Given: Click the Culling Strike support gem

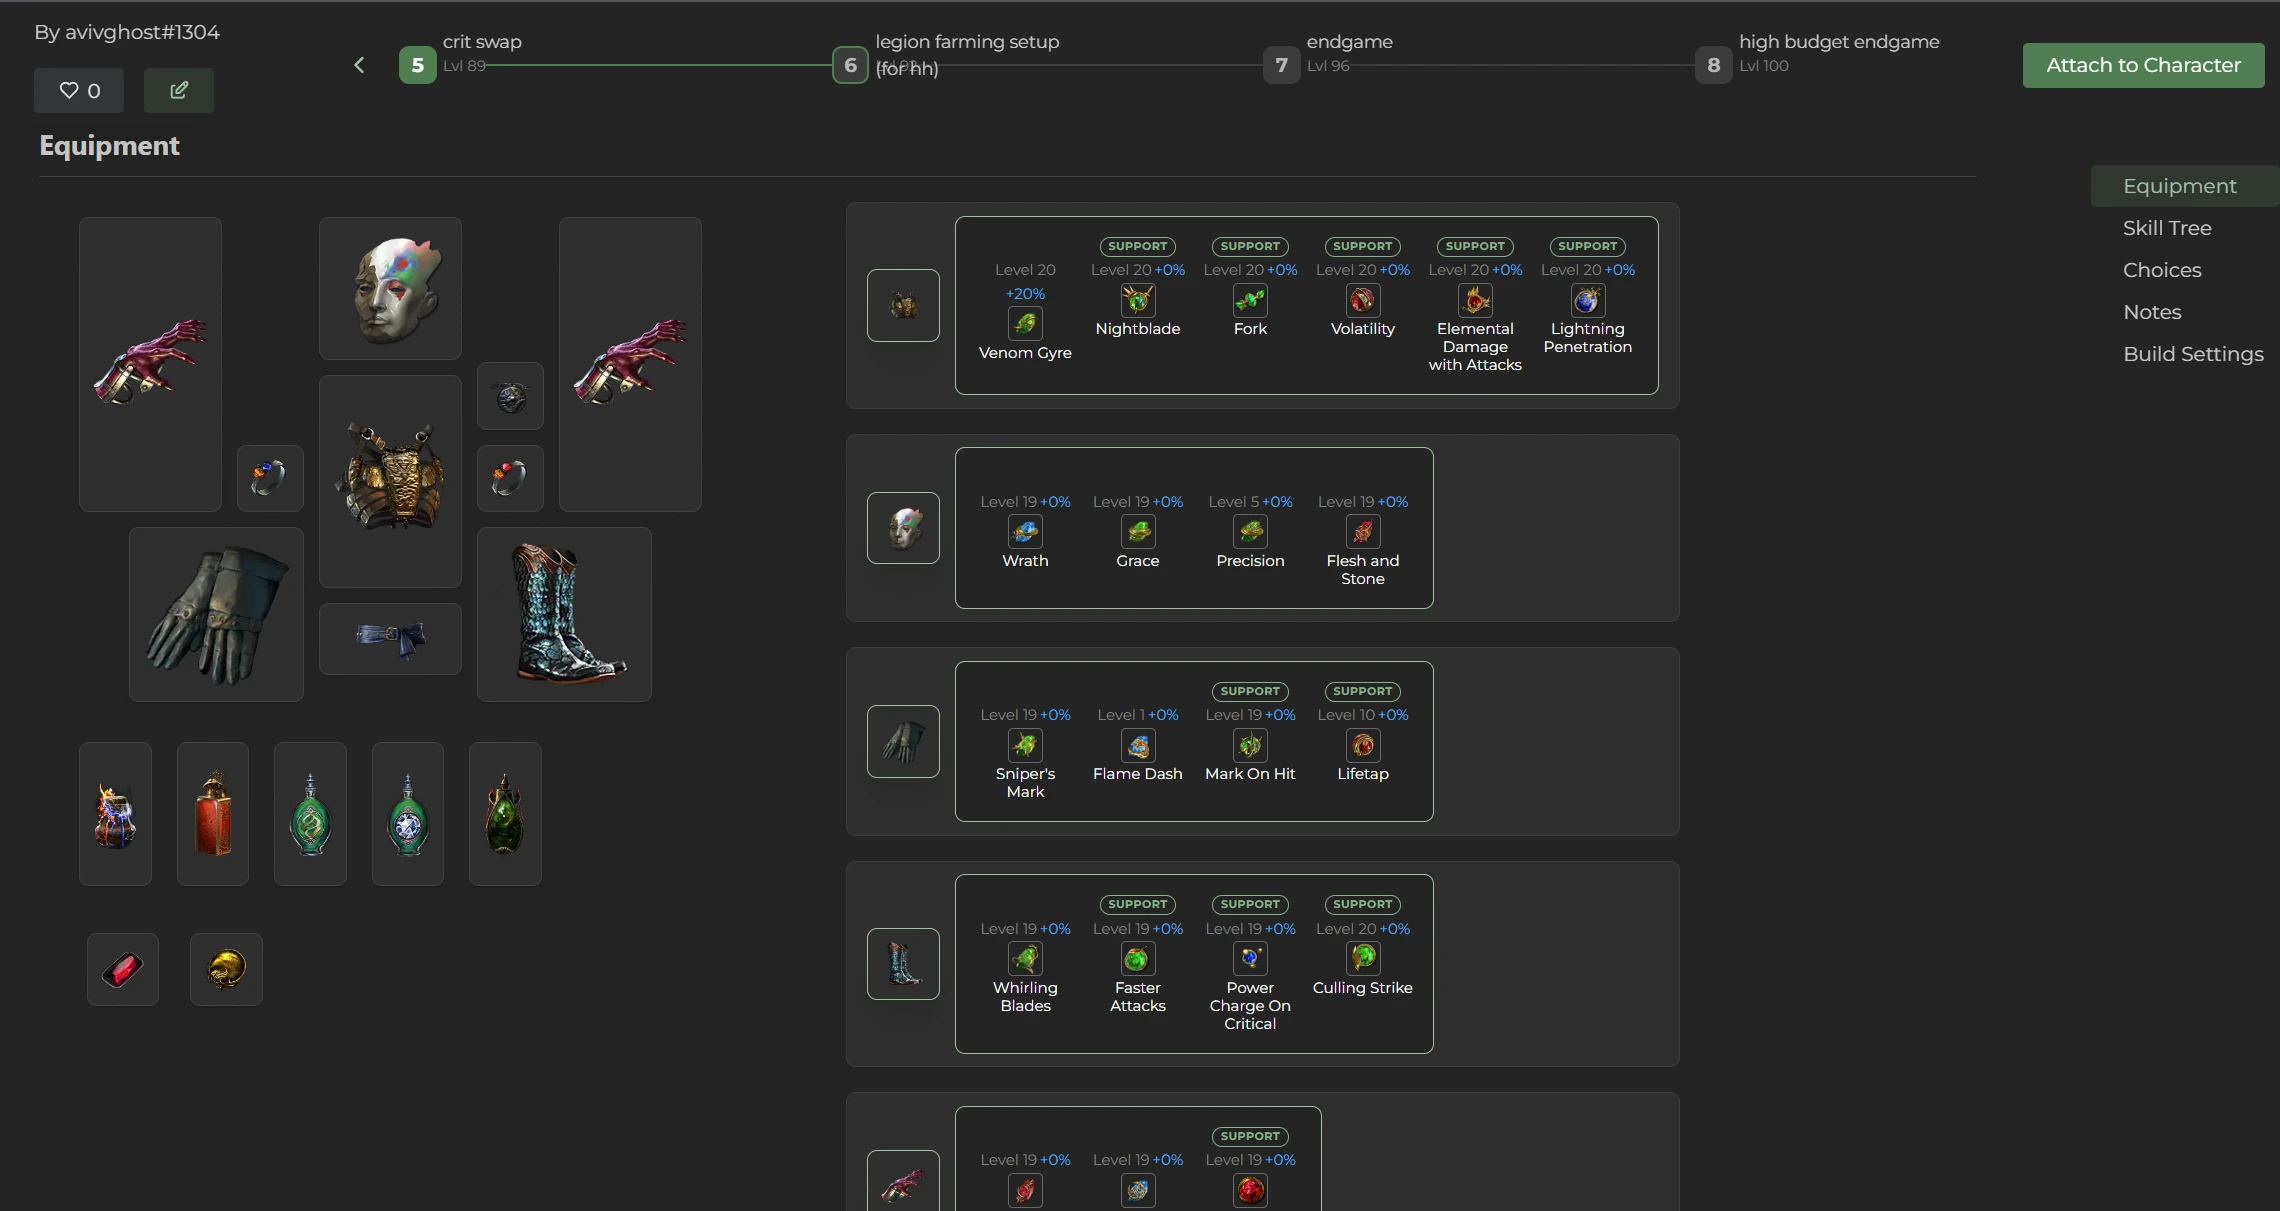Looking at the screenshot, I should tap(1362, 959).
